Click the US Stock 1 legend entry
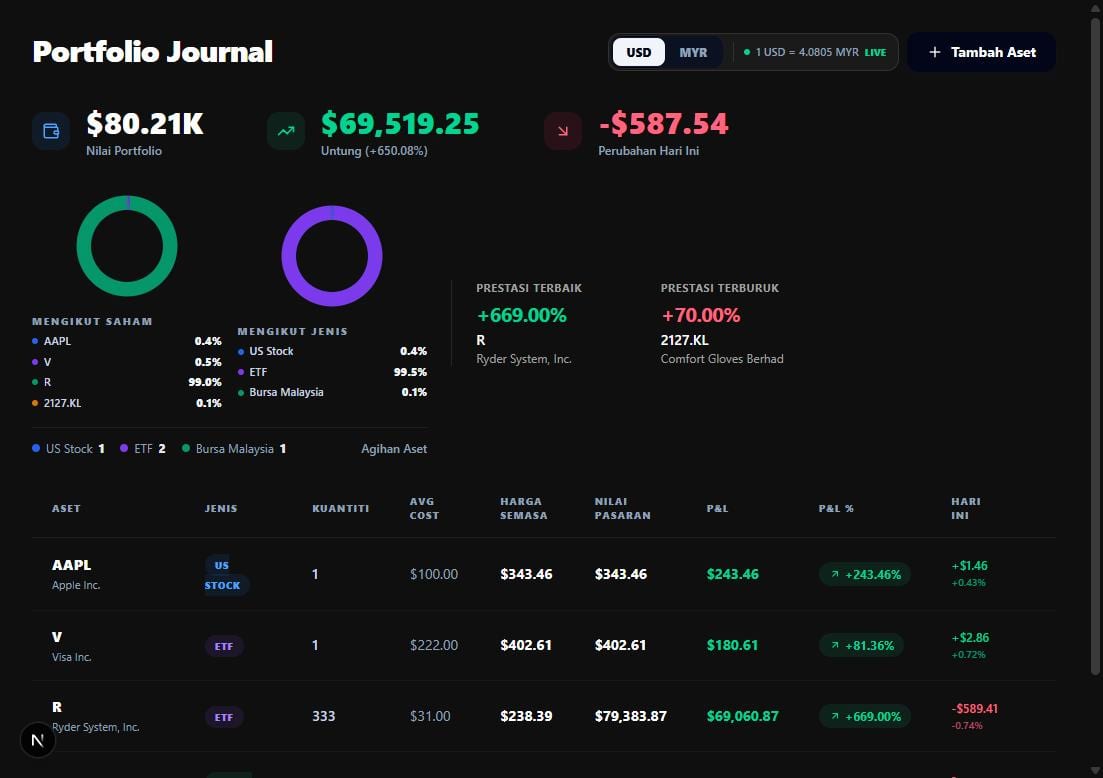 click(68, 449)
